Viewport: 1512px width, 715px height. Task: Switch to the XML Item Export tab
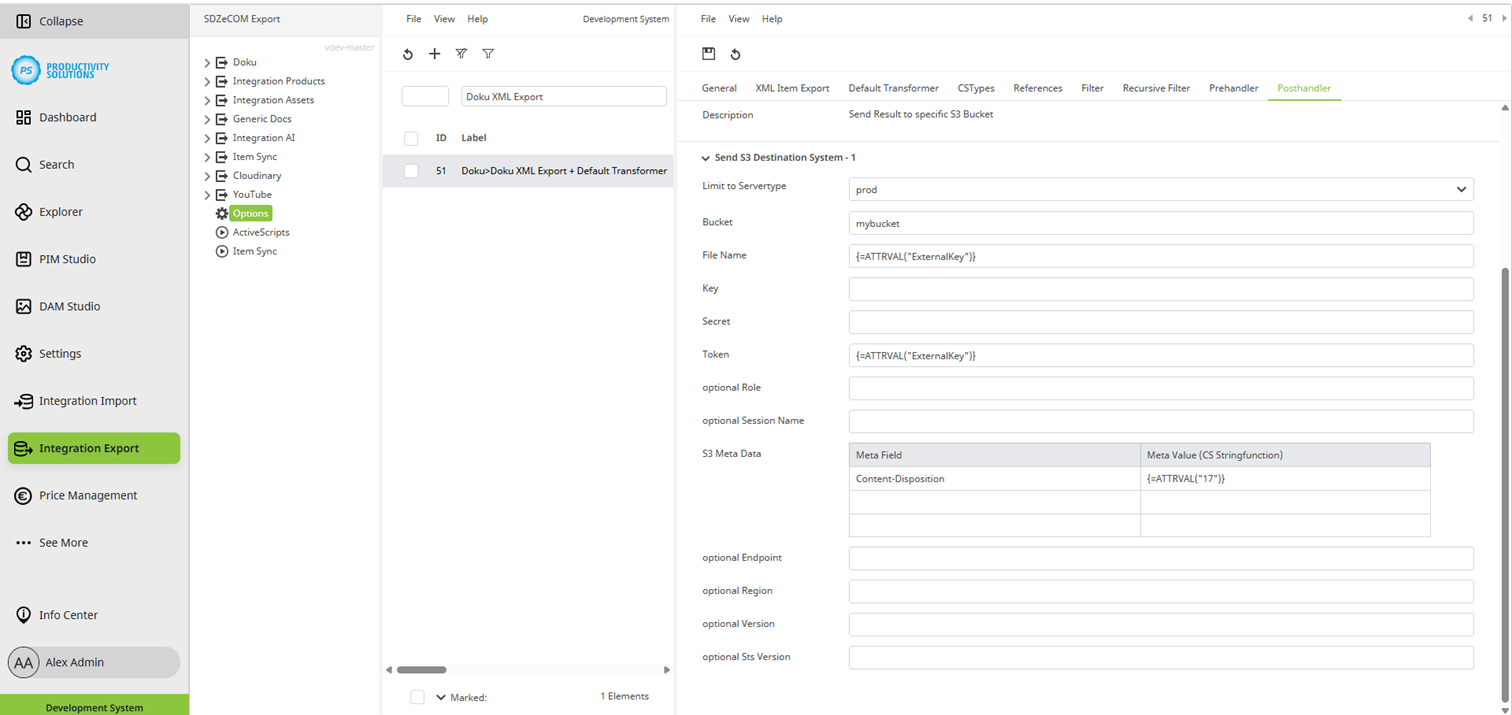792,88
